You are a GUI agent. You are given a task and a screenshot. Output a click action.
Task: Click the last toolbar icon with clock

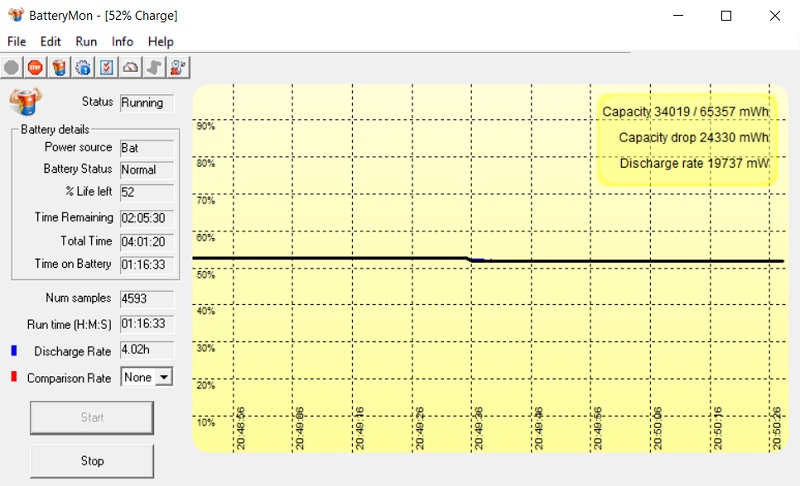tap(178, 67)
